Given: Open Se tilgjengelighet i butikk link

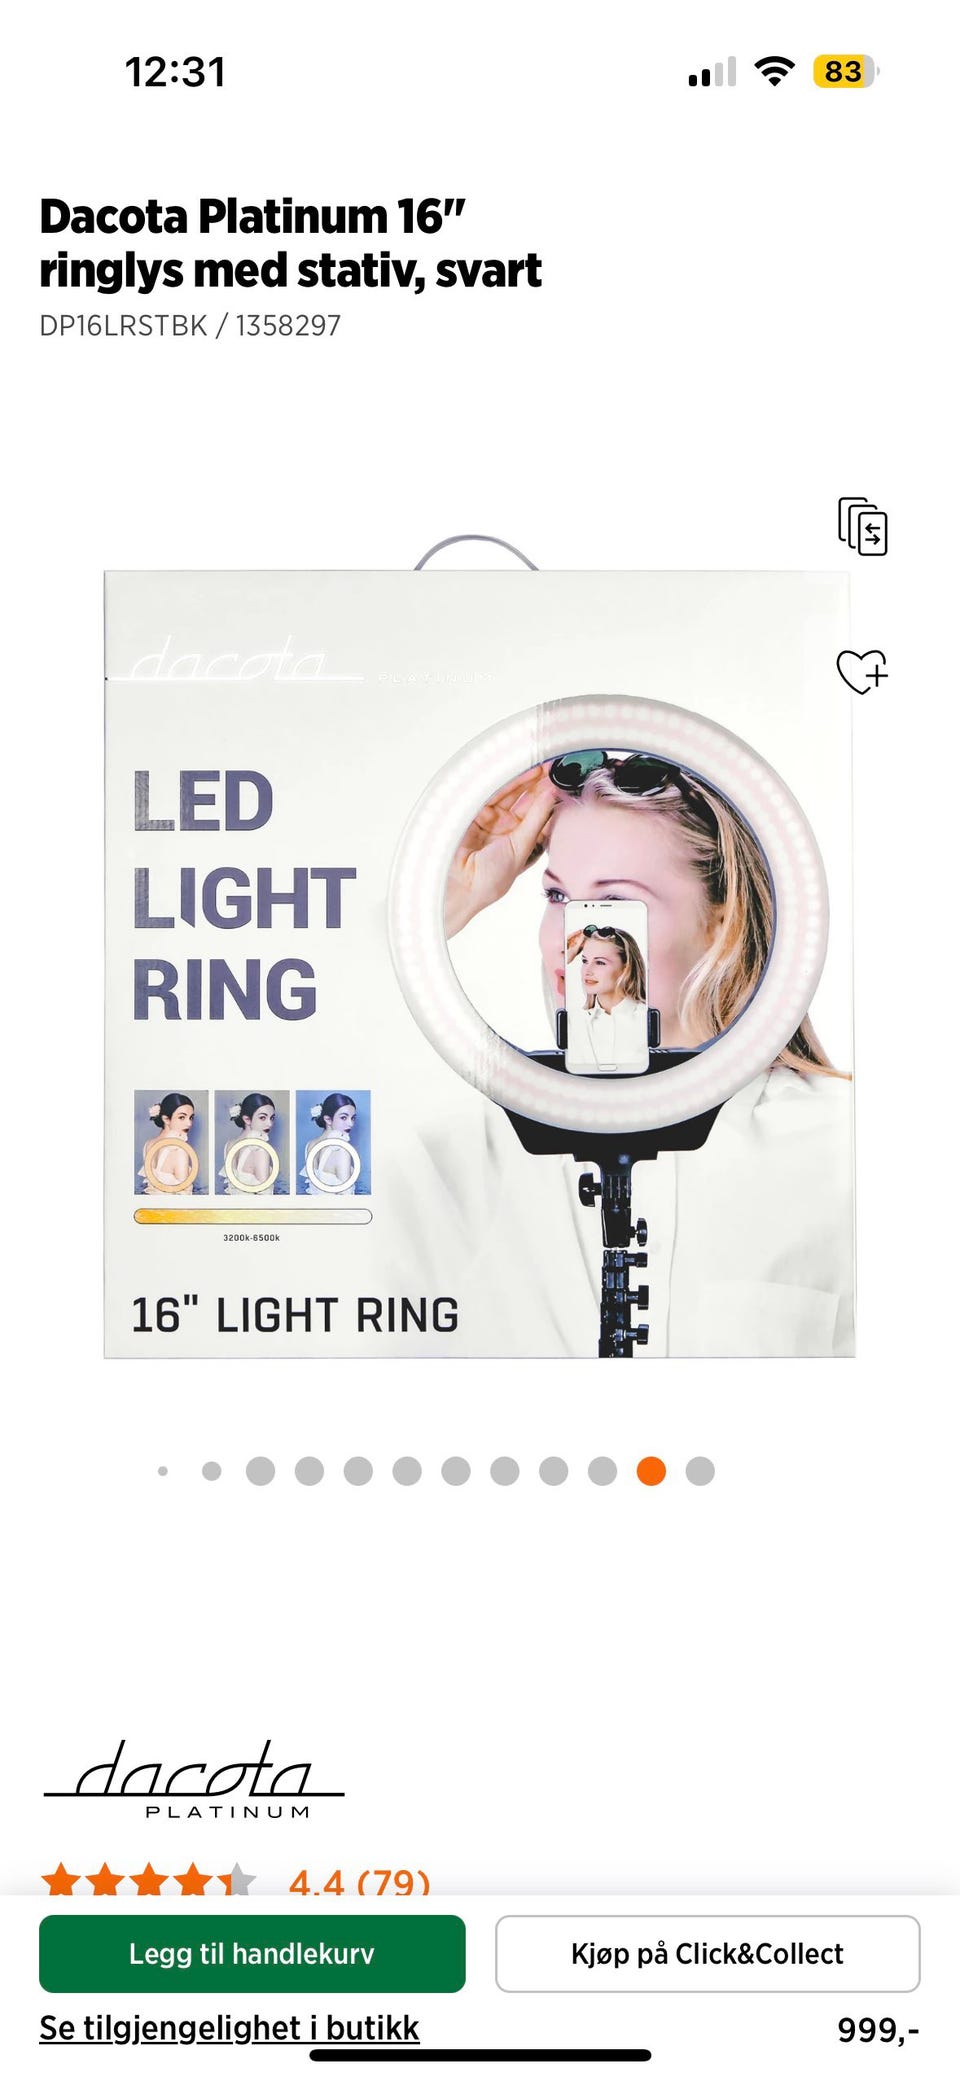Looking at the screenshot, I should 229,2027.
